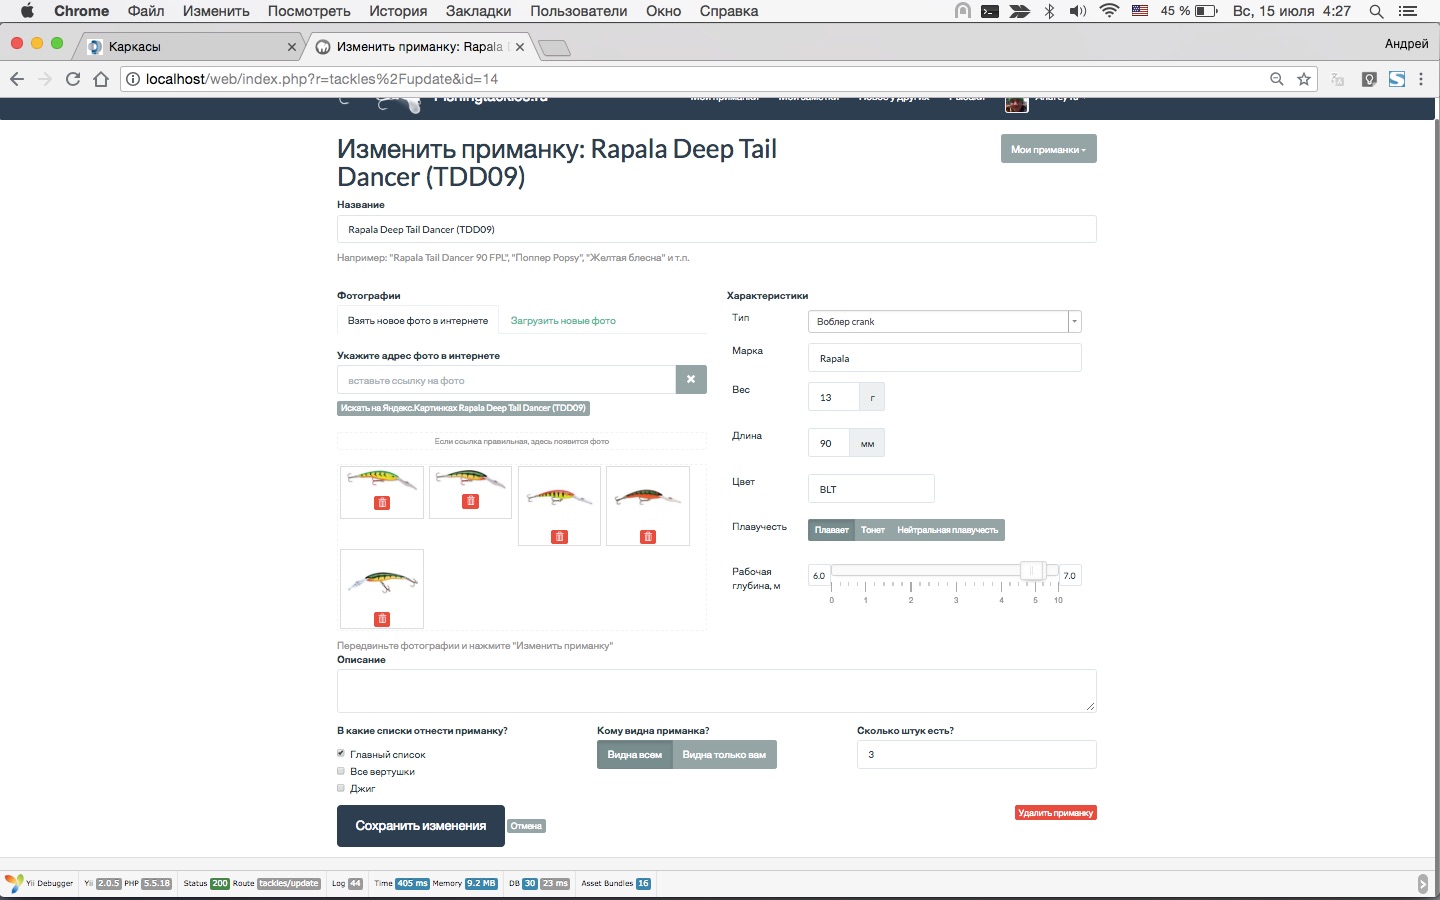Open the Chrome home page
This screenshot has width=1440, height=900.
(x=101, y=79)
